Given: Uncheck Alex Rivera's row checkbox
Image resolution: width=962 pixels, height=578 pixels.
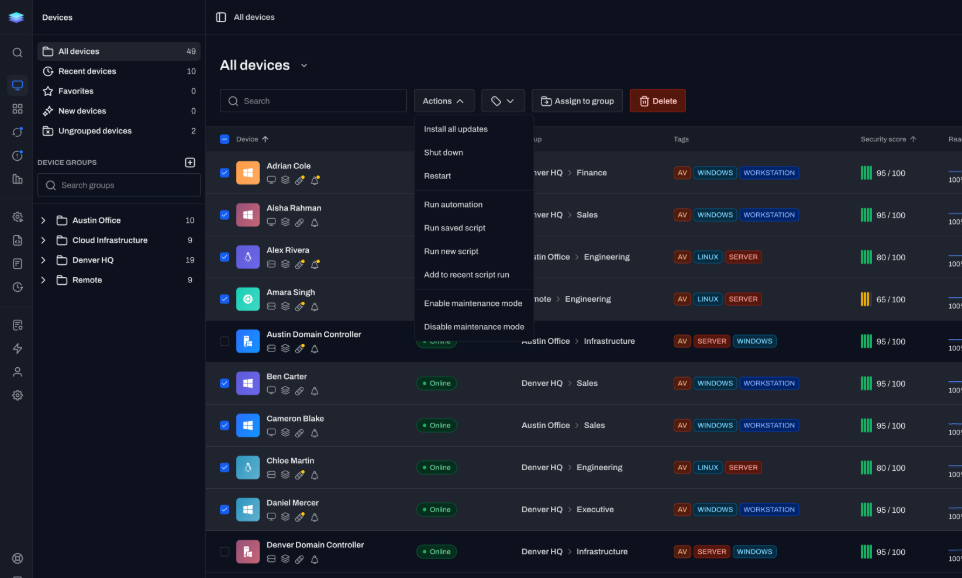Looking at the screenshot, I should click(225, 257).
